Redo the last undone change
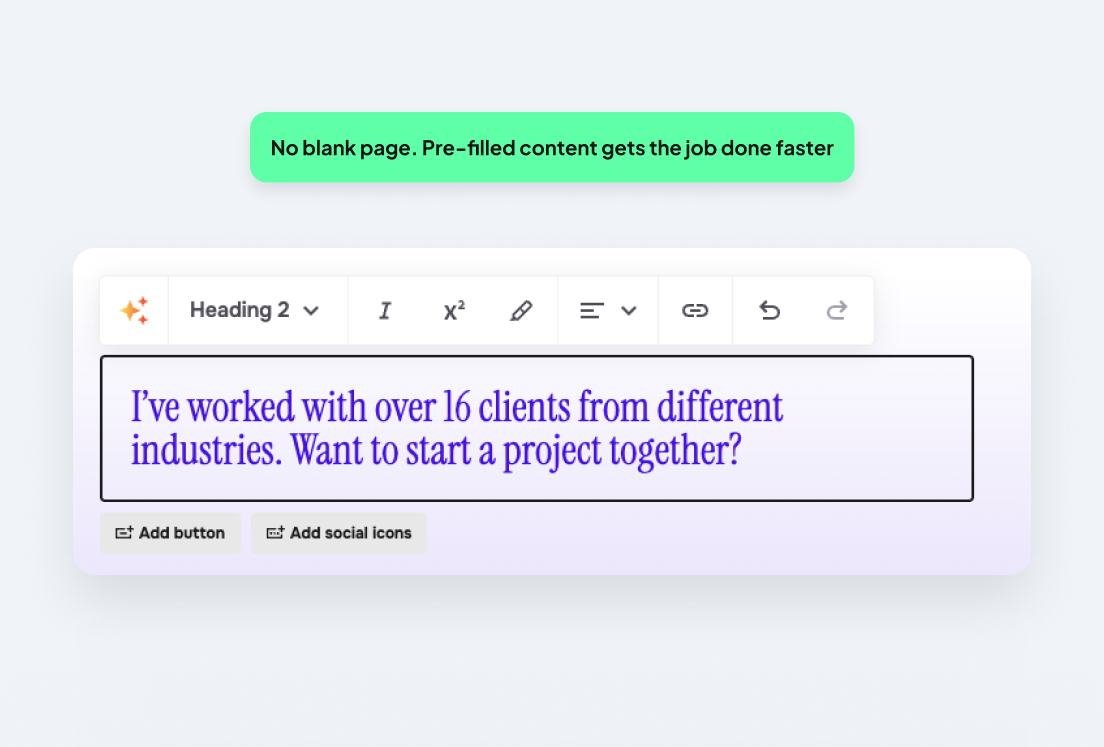The image size is (1104, 747). pos(836,310)
